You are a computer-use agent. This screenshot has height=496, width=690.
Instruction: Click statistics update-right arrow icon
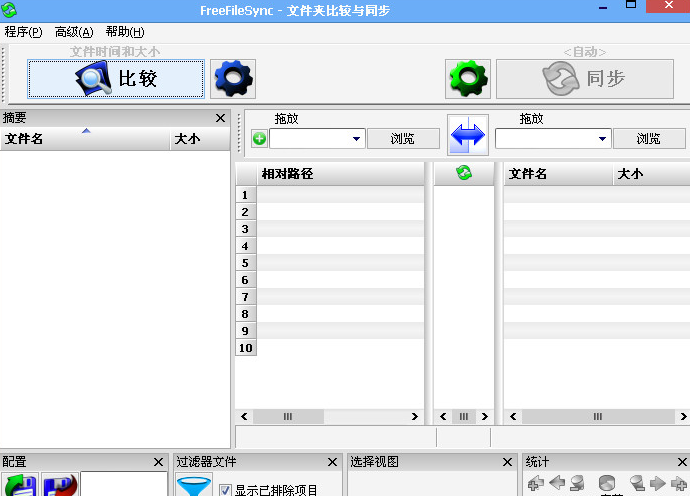point(657,483)
